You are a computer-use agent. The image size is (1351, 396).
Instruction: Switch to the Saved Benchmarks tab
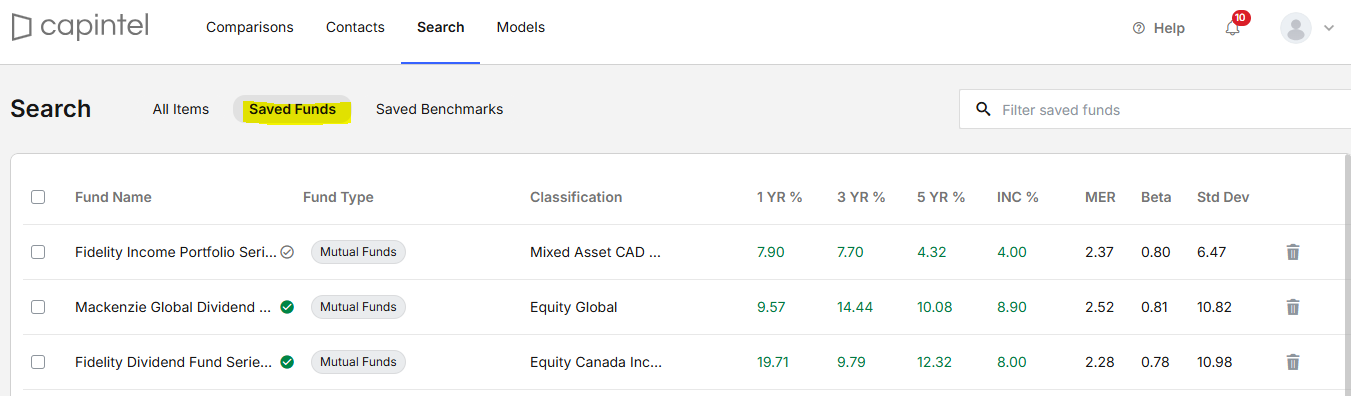(439, 109)
